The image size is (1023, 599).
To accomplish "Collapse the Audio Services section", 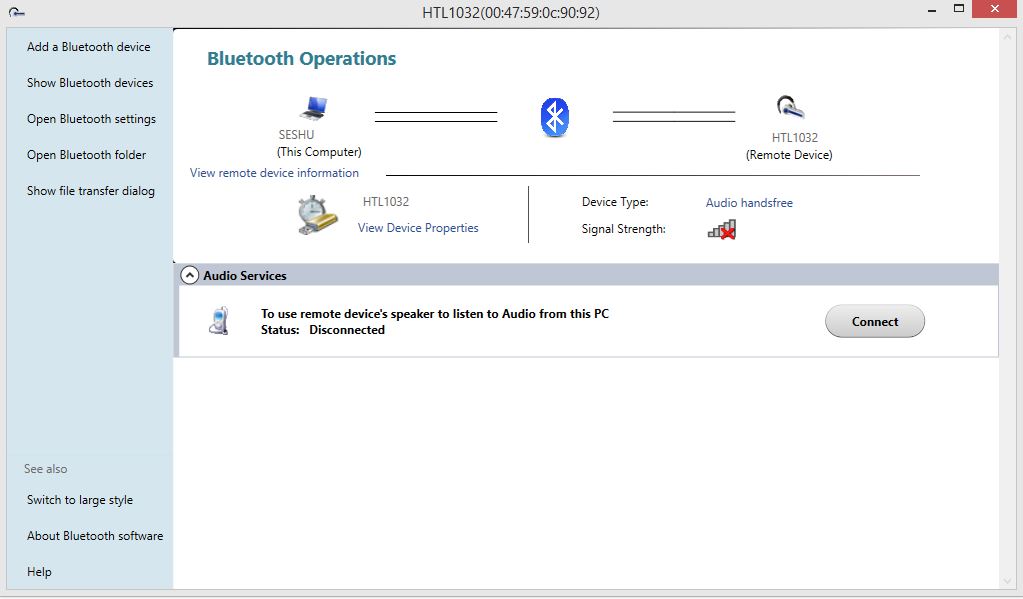I will [x=189, y=275].
